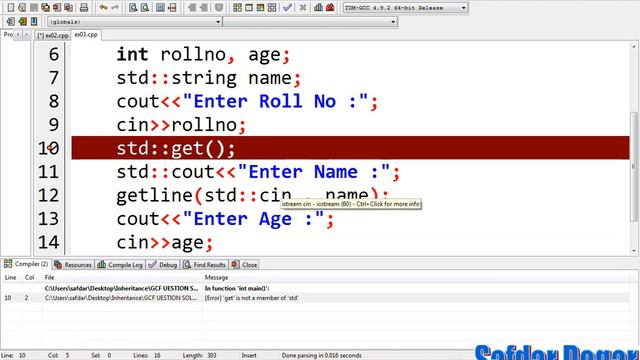This screenshot has height=360, width=640.
Task: Switch to the ex02.cpp editor tab
Action: coord(53,36)
